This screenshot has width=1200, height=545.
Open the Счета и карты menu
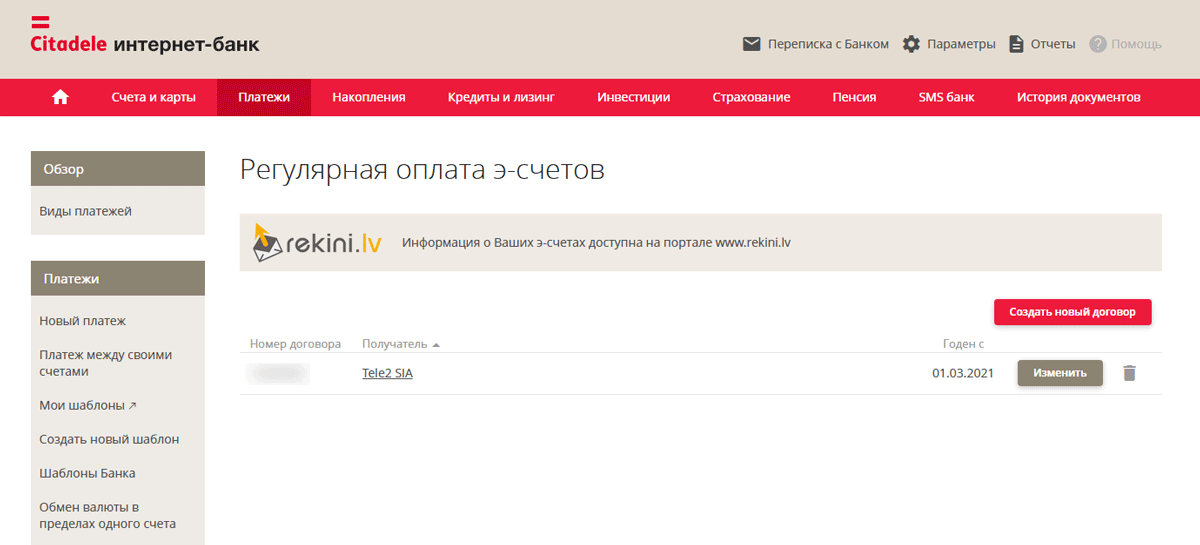pyautogui.click(x=153, y=97)
